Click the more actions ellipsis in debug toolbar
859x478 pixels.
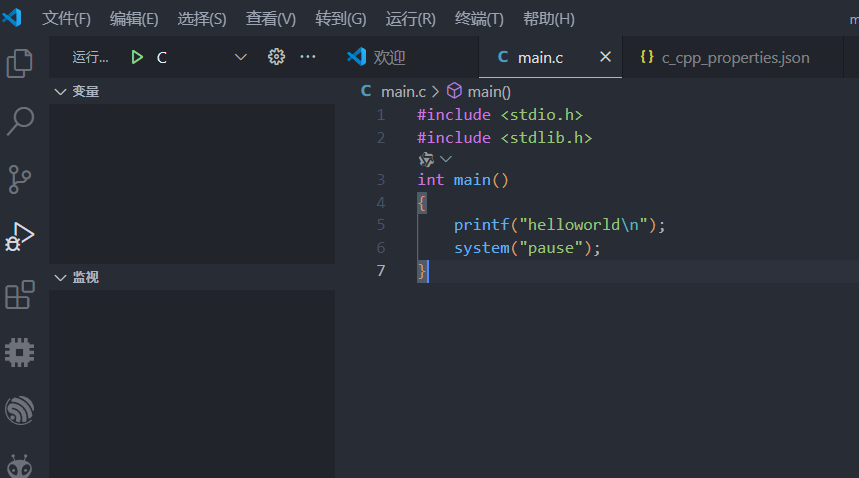click(x=308, y=57)
